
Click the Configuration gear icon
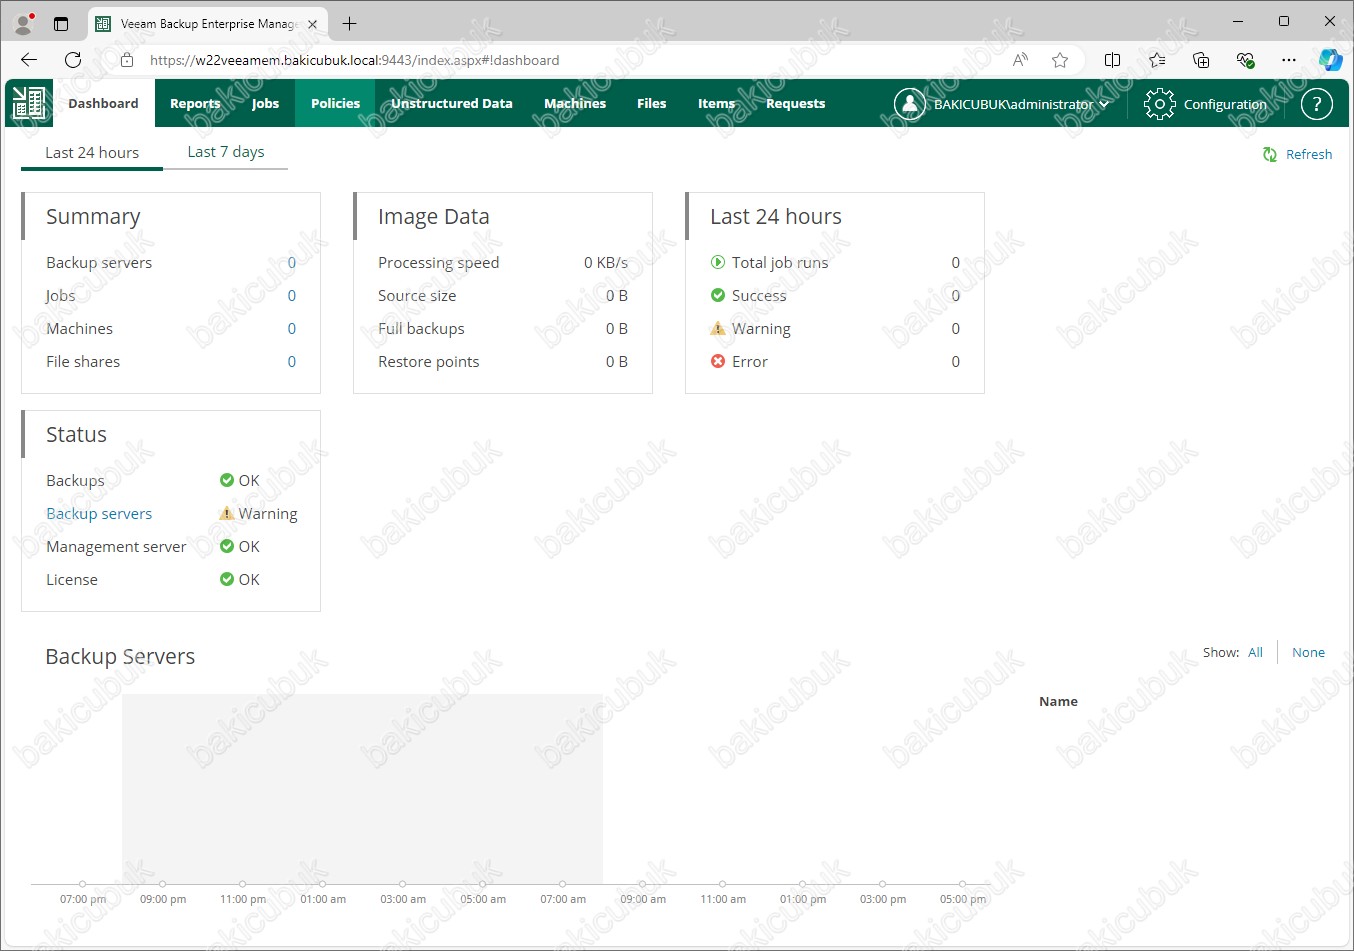(1159, 104)
